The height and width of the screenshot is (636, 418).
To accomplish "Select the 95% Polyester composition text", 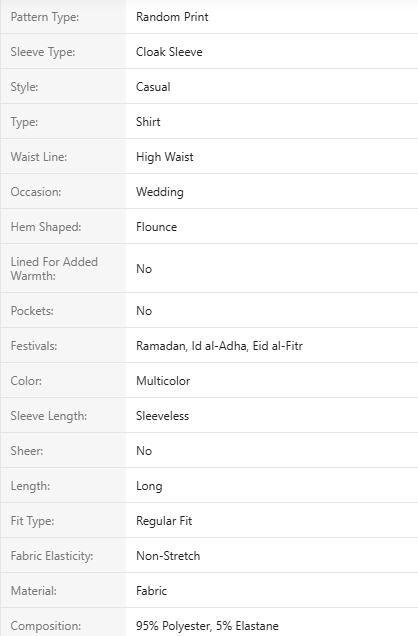I will 174,626.
